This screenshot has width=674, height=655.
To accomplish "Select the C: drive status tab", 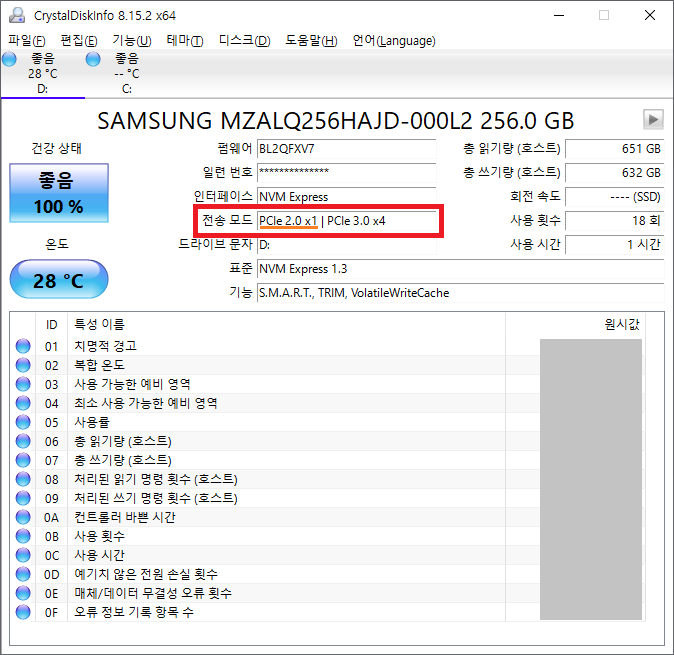I will (x=127, y=73).
